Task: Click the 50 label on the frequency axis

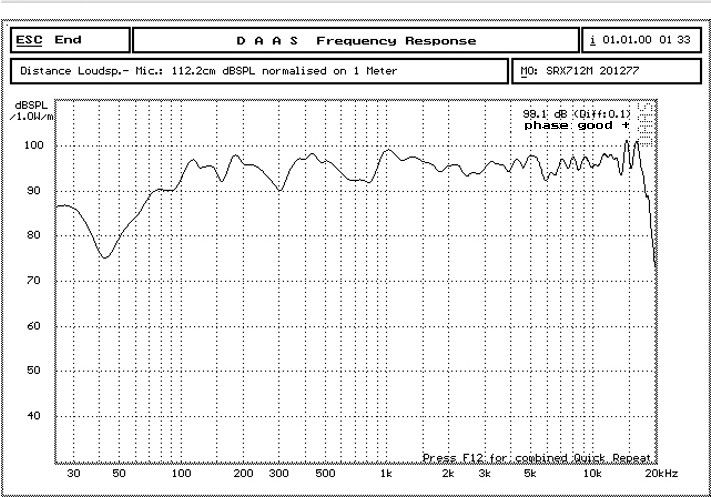Action: click(x=118, y=473)
